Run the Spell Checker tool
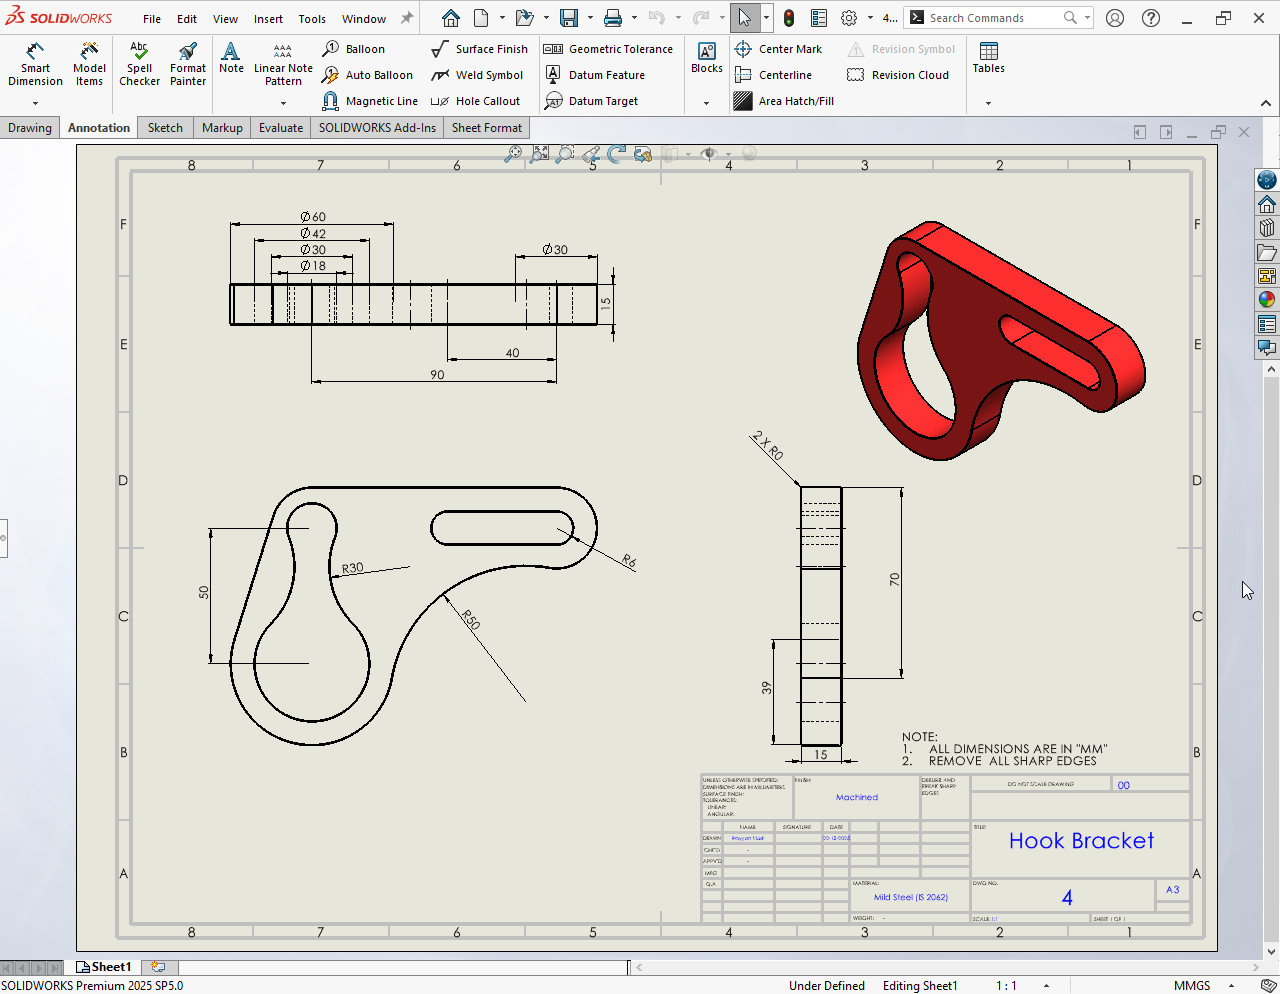The width and height of the screenshot is (1280, 994). tap(139, 65)
